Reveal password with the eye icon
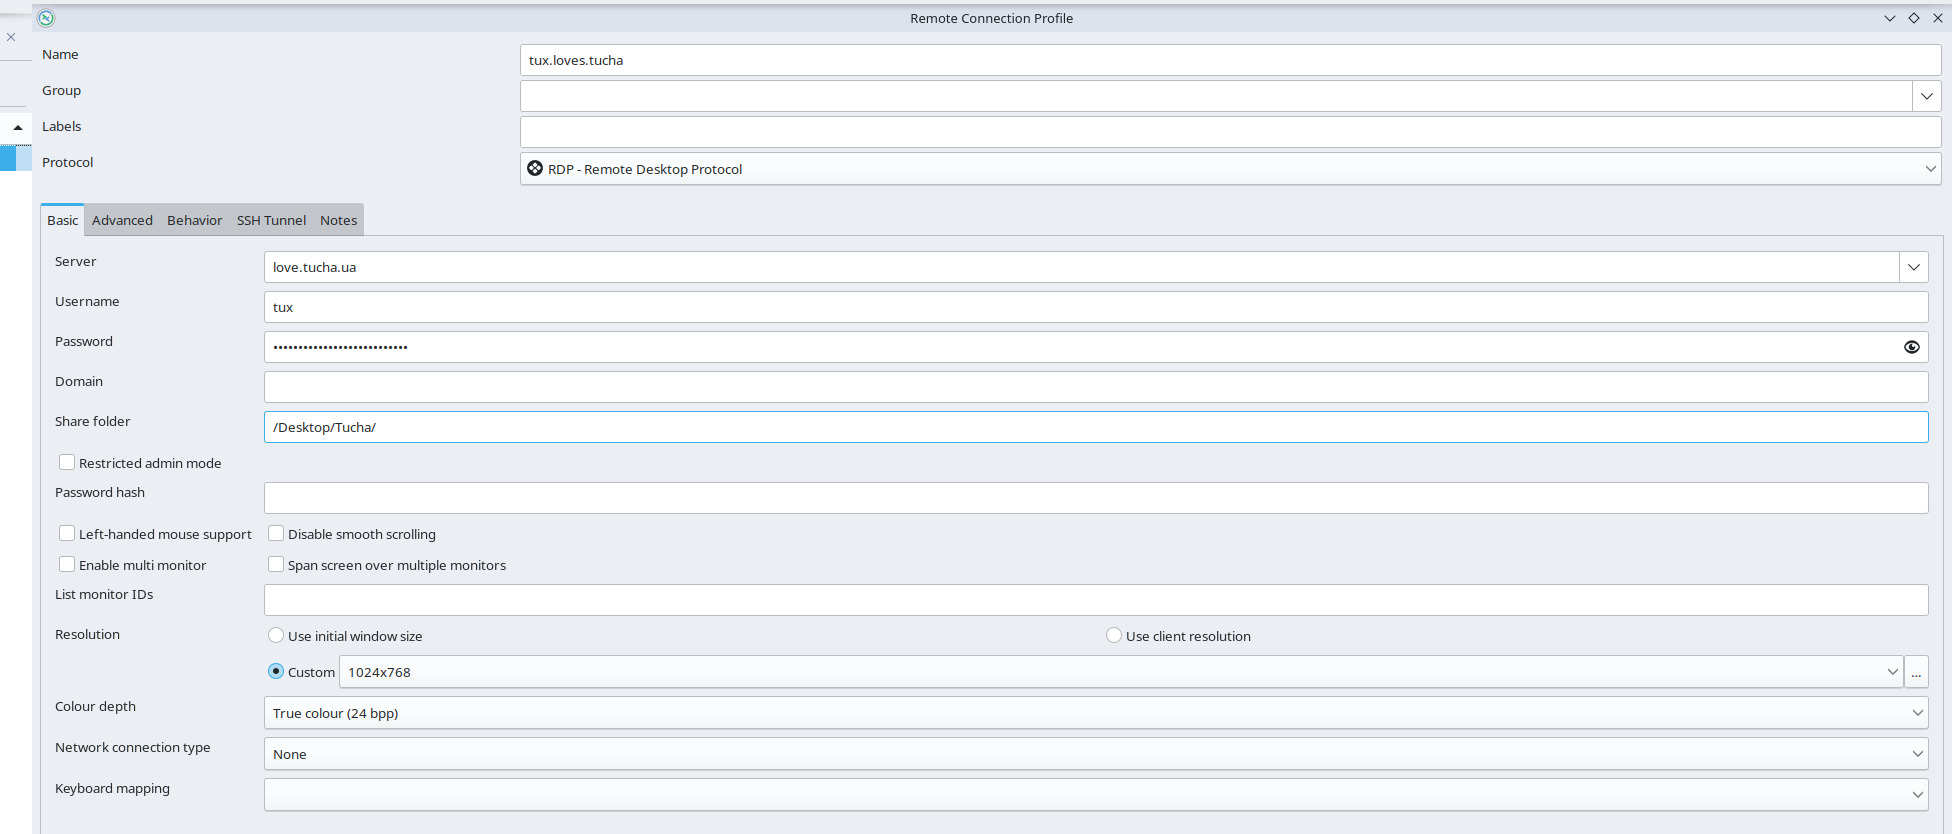The height and width of the screenshot is (834, 1952). [1911, 347]
